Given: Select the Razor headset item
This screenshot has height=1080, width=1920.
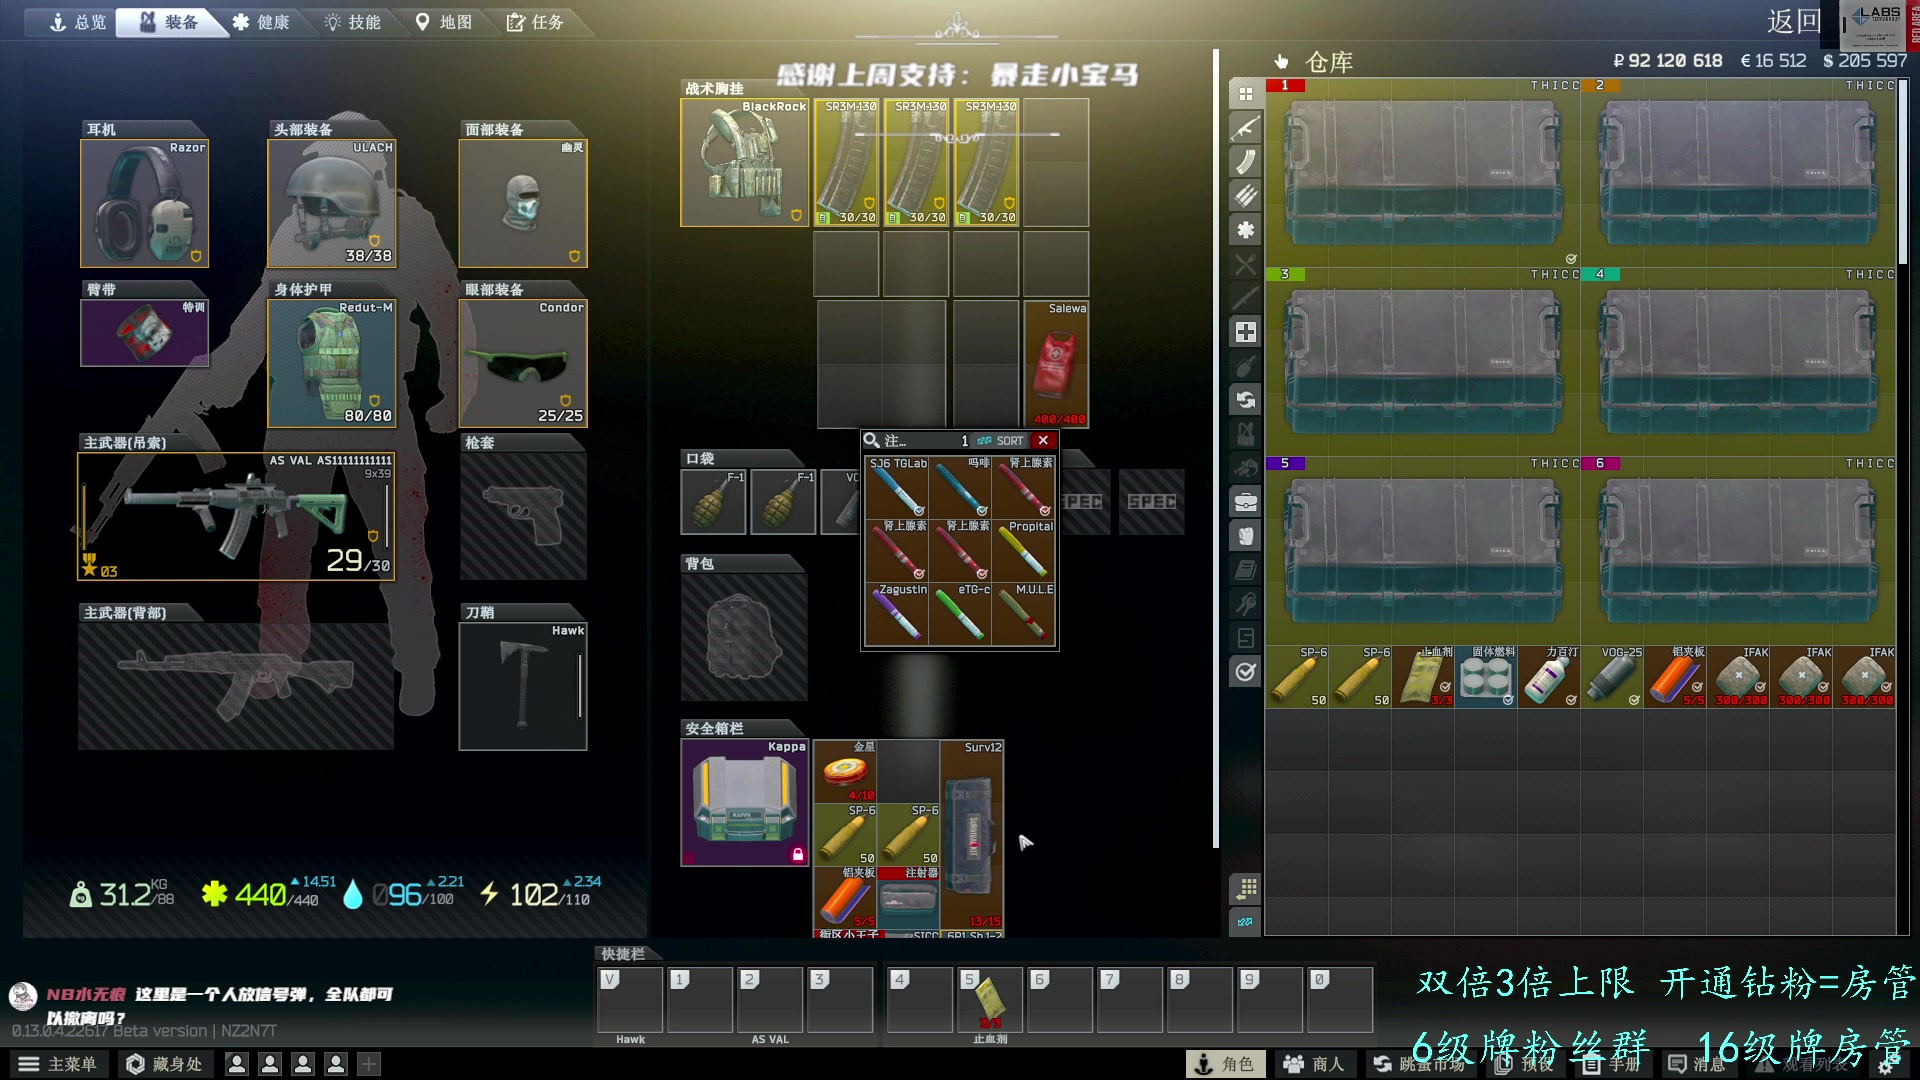Looking at the screenshot, I should point(145,203).
